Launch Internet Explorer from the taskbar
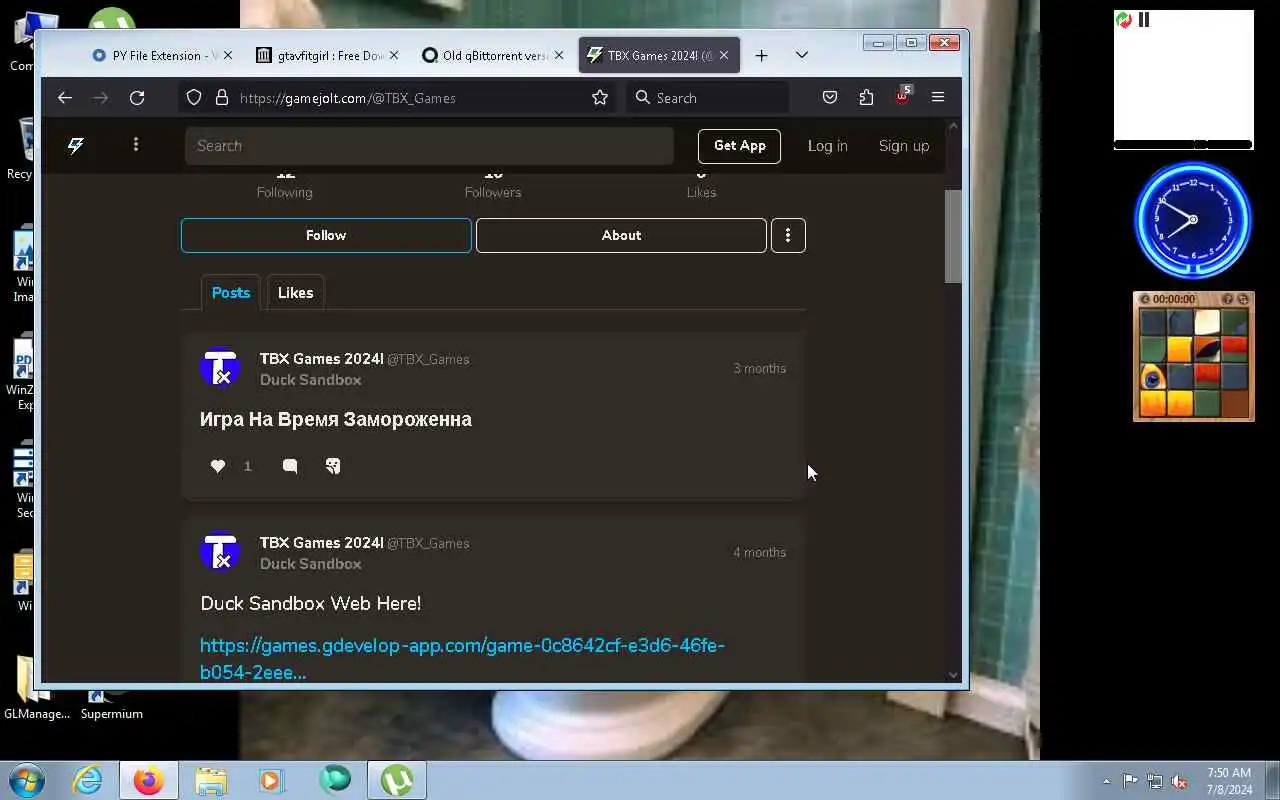The width and height of the screenshot is (1280, 800). [88, 780]
